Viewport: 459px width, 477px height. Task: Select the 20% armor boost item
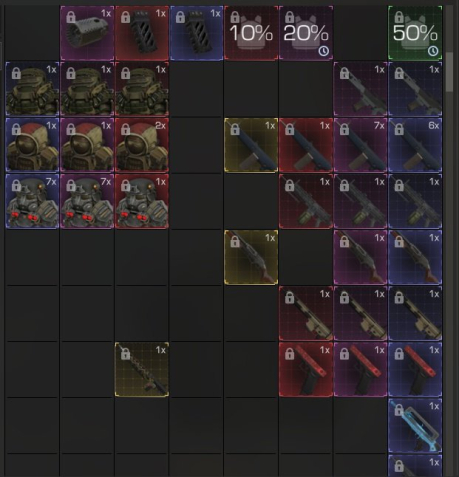(306, 33)
